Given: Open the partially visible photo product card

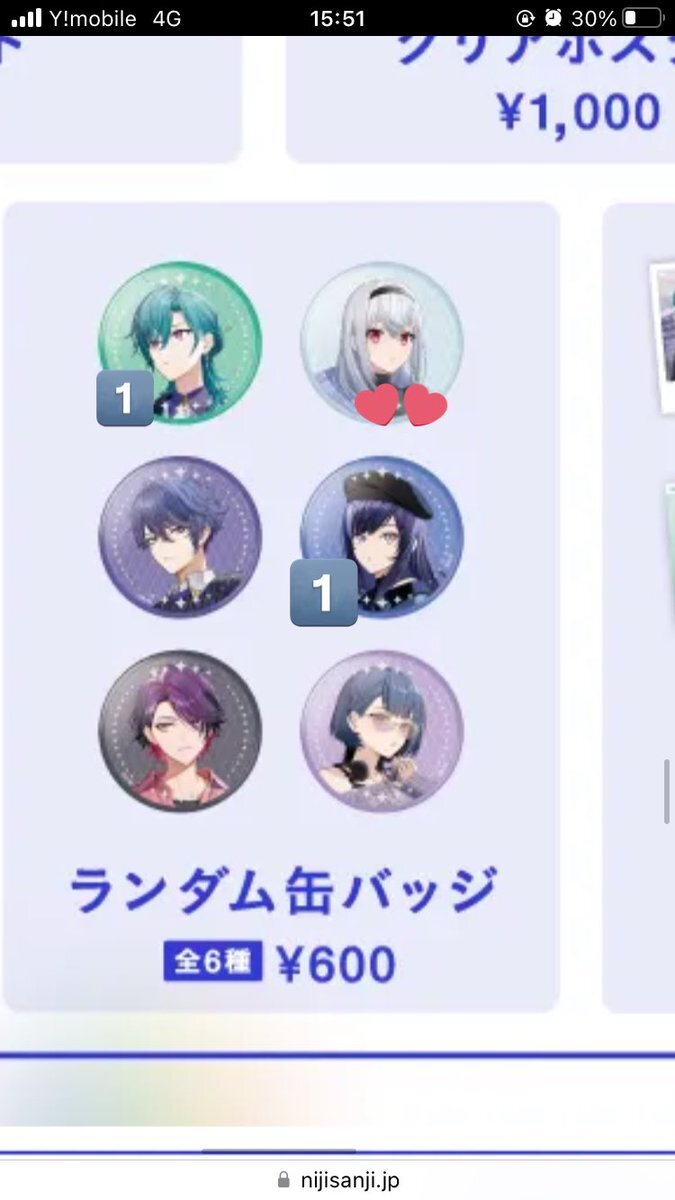Looking at the screenshot, I should coord(639,608).
